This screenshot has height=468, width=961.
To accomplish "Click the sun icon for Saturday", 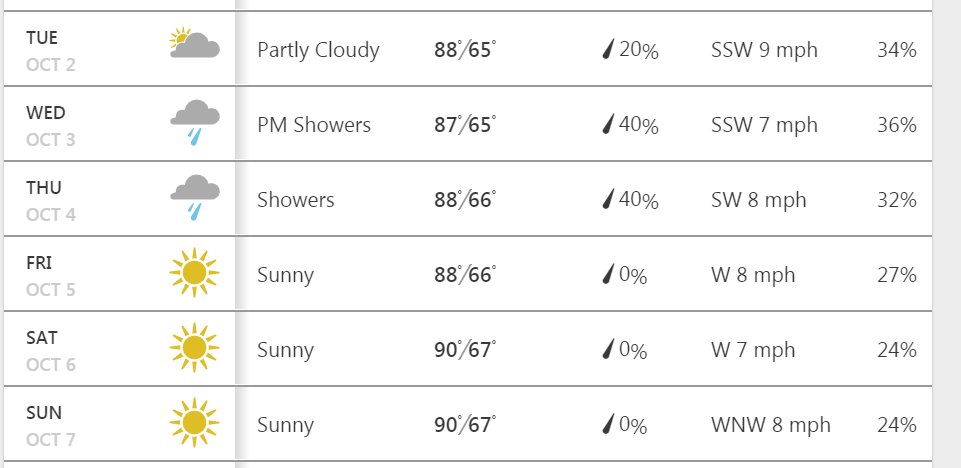I will [x=194, y=347].
